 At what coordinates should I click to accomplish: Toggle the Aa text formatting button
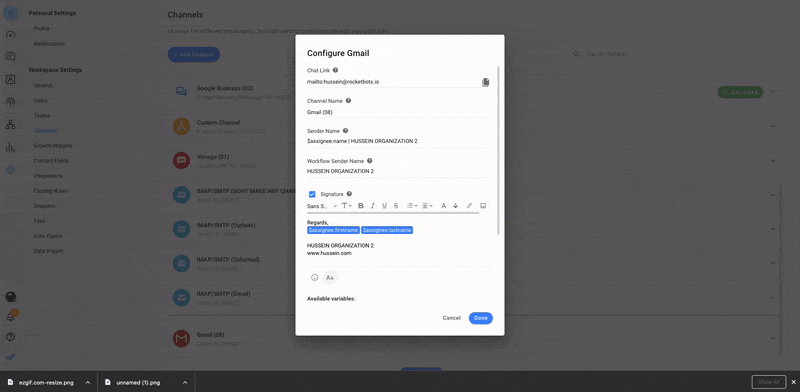pyautogui.click(x=330, y=278)
